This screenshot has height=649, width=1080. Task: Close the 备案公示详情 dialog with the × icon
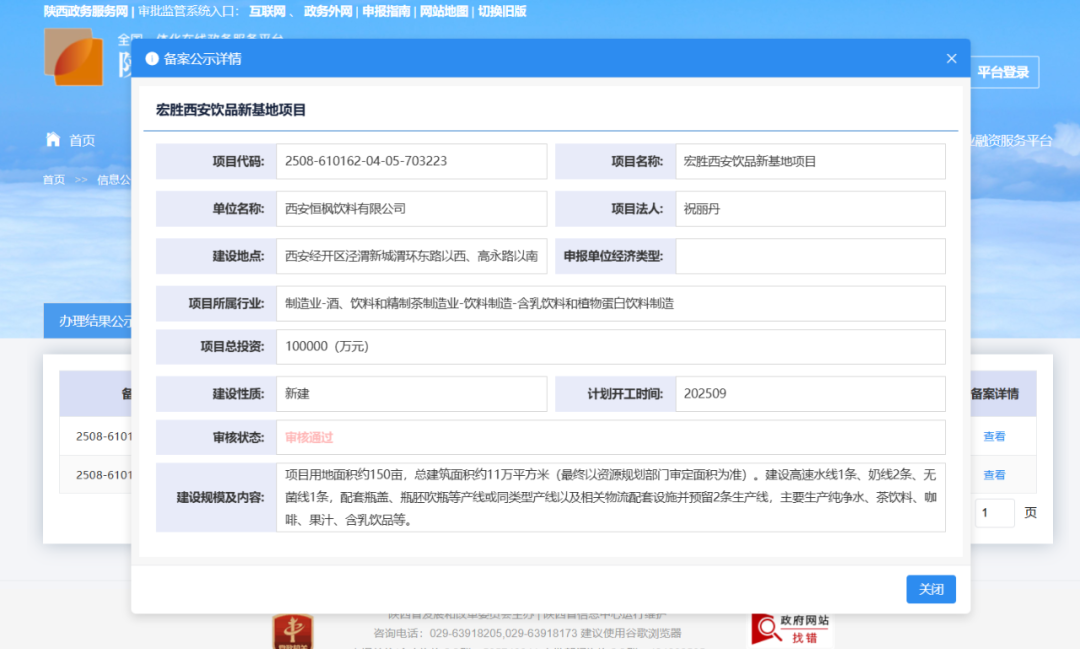[951, 58]
